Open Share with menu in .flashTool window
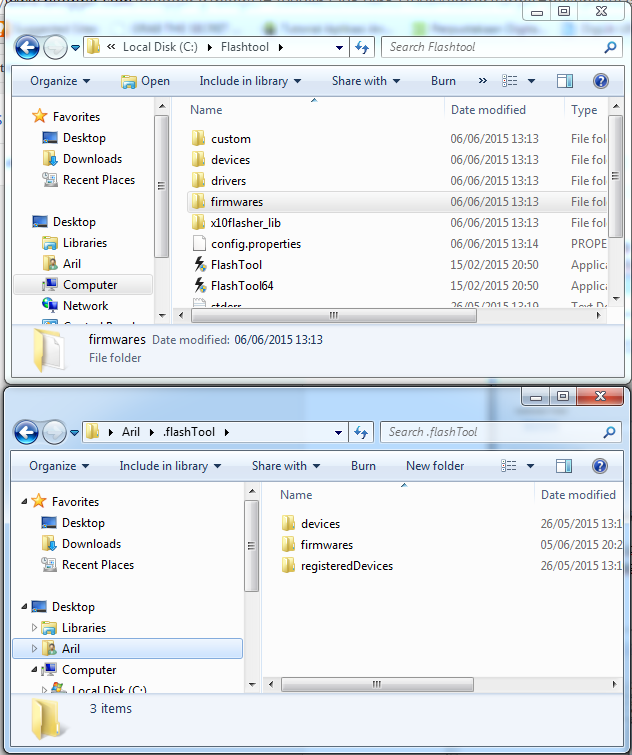This screenshot has height=755, width=632. [286, 466]
